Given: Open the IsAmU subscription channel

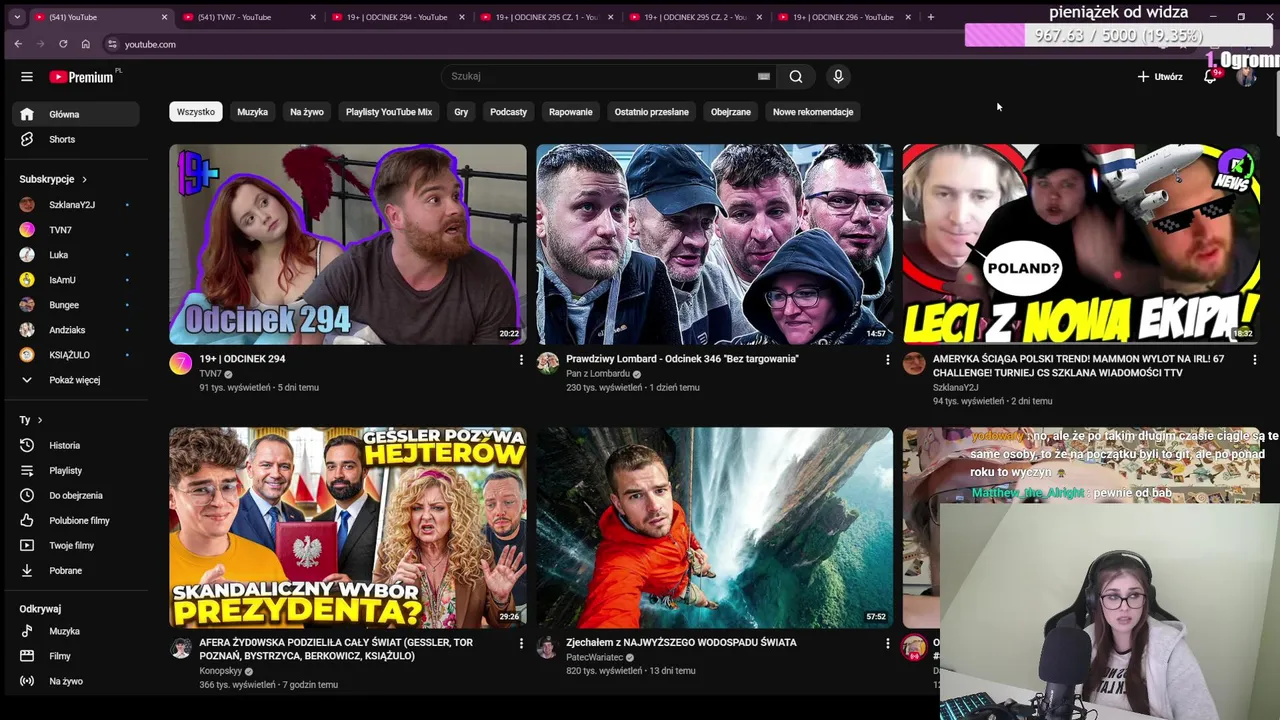Looking at the screenshot, I should 76,280.
